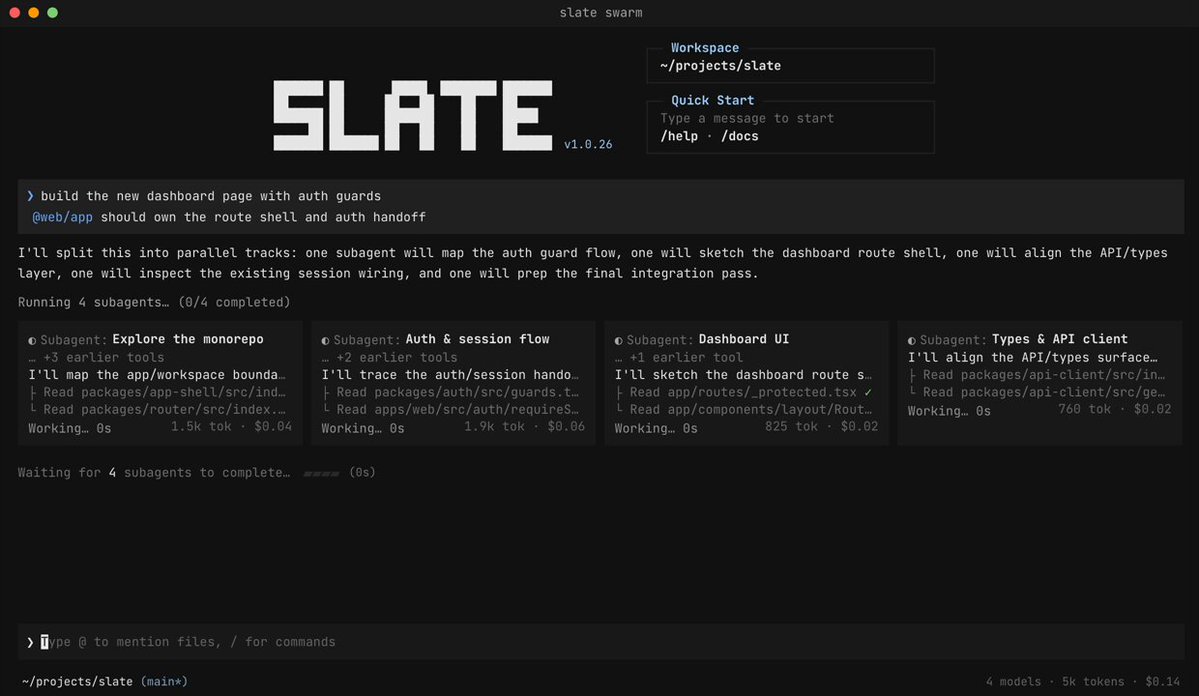Viewport: 1199px width, 696px height.
Task: Click the main* git branch indicator
Action: [164, 681]
